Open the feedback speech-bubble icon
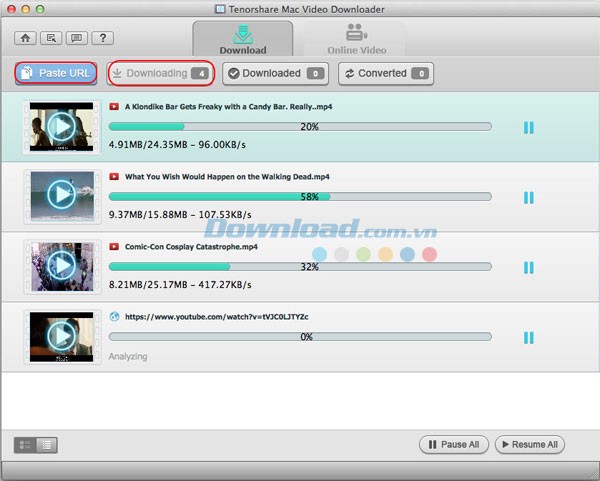 (x=77, y=38)
